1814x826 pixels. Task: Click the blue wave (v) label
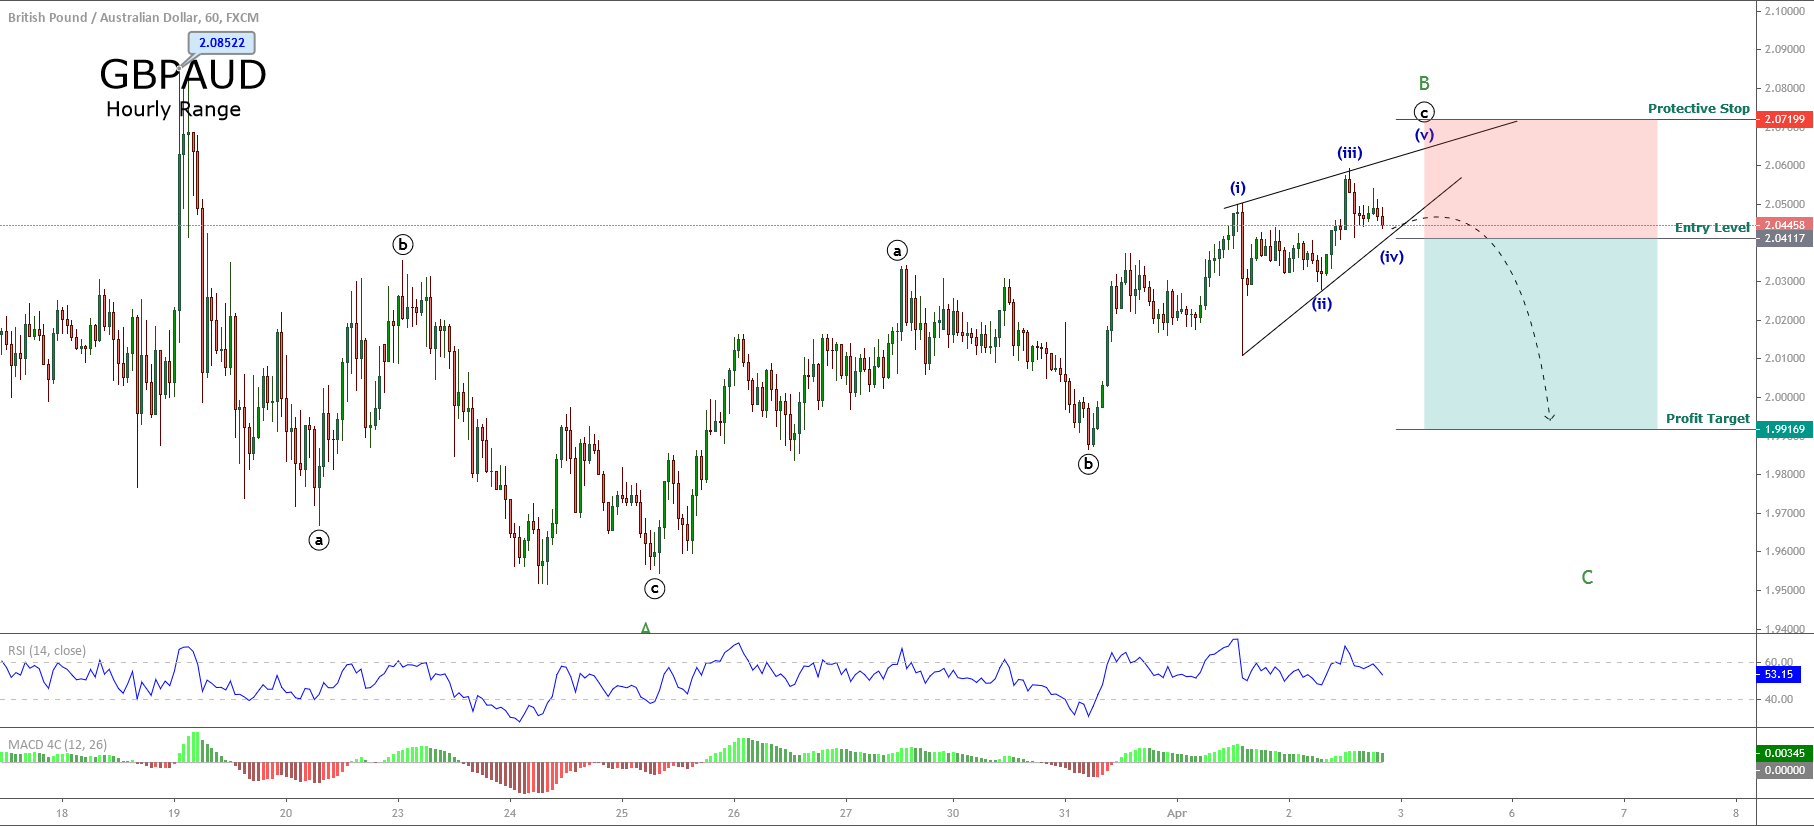click(x=1424, y=135)
